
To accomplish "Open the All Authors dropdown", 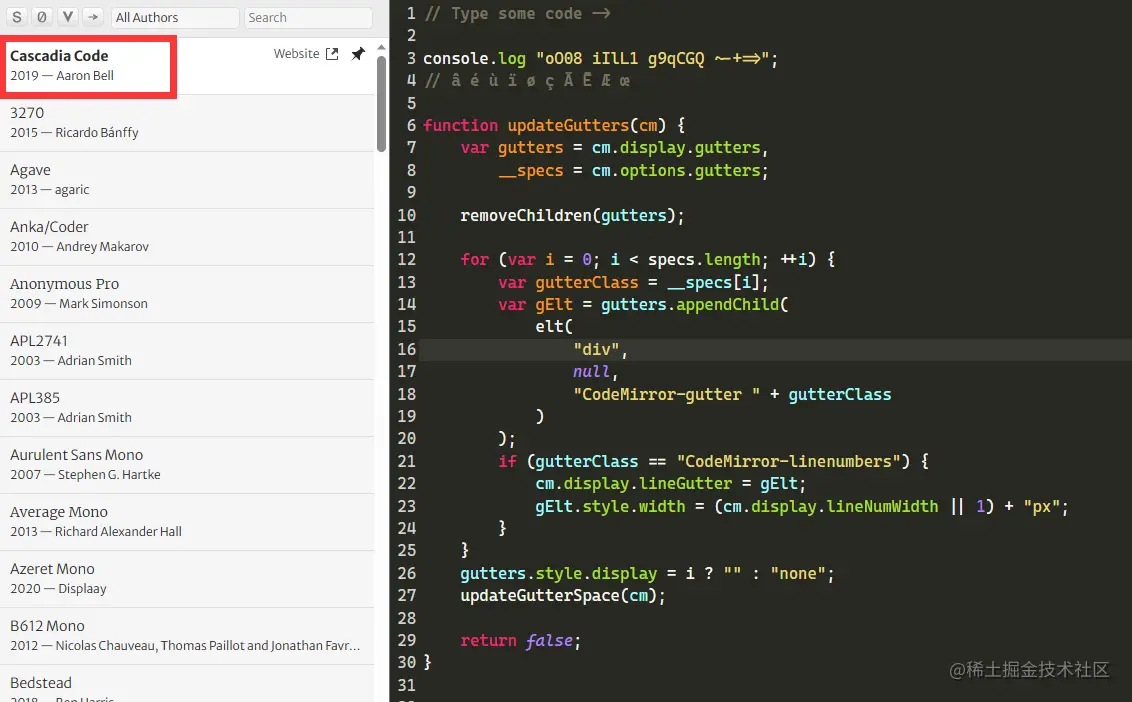I will (x=175, y=17).
